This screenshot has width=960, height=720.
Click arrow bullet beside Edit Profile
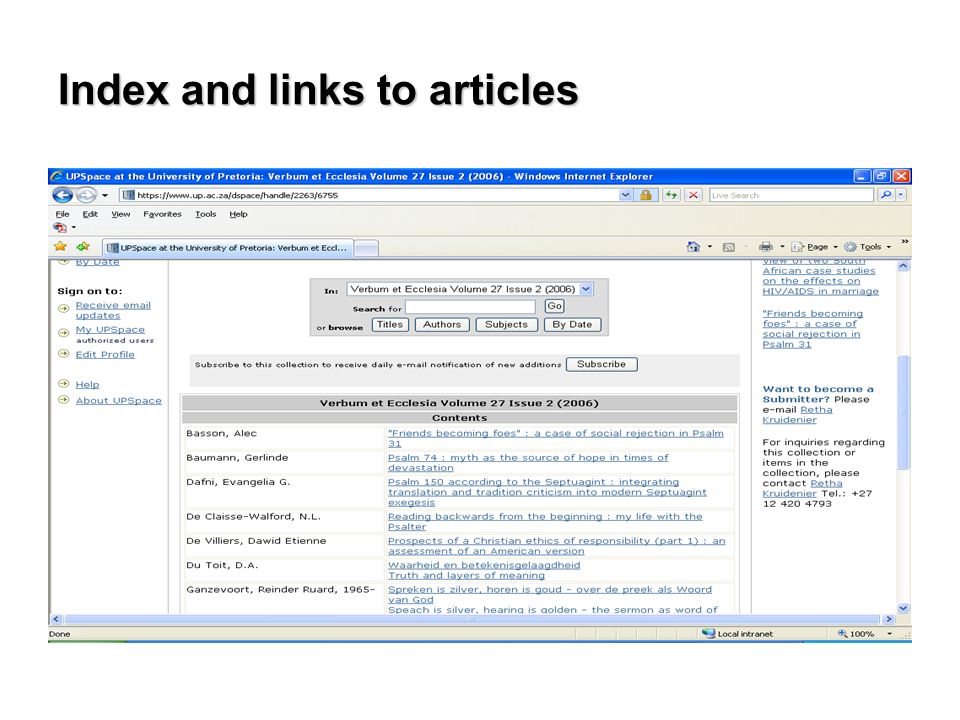coord(63,354)
